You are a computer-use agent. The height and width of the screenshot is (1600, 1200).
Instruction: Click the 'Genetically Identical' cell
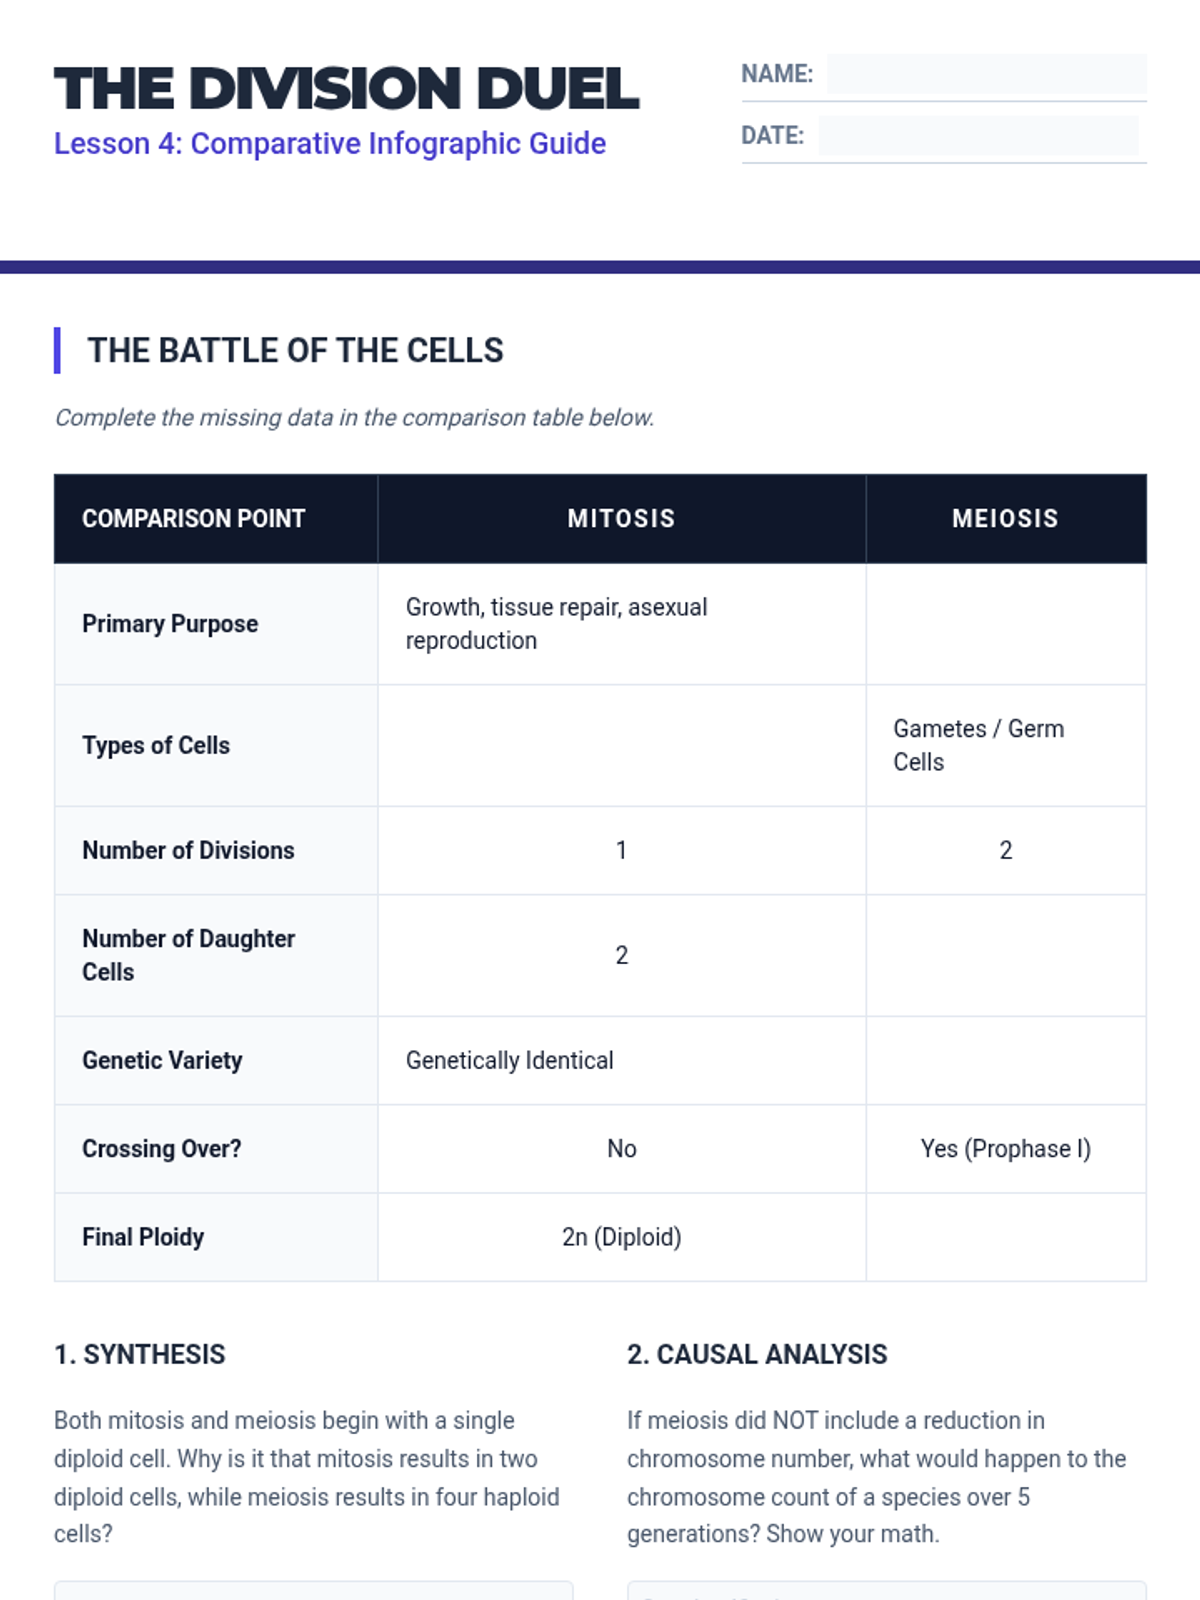[510, 1060]
